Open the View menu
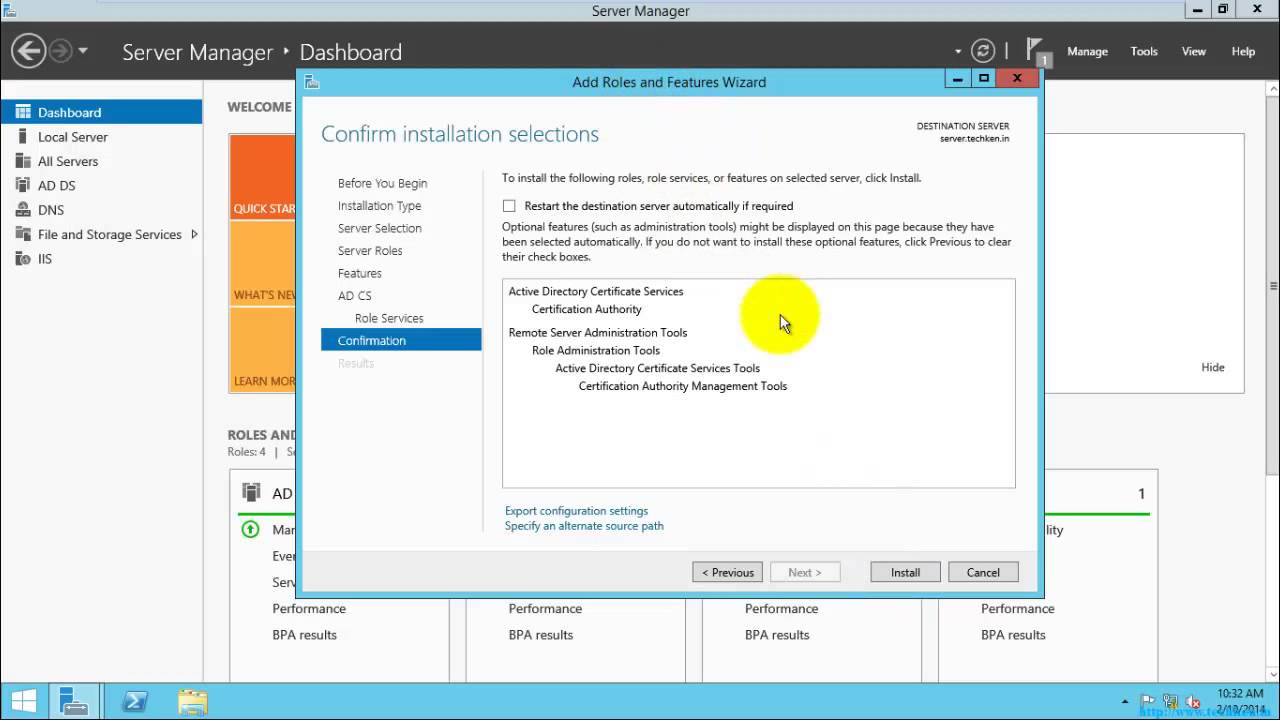The image size is (1280, 720). (x=1194, y=51)
